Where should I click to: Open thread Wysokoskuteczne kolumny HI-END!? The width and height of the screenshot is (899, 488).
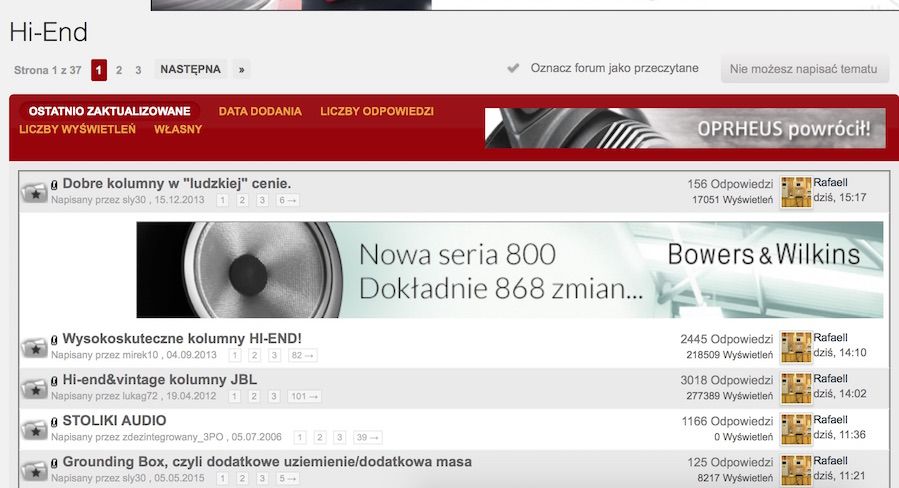(x=182, y=338)
